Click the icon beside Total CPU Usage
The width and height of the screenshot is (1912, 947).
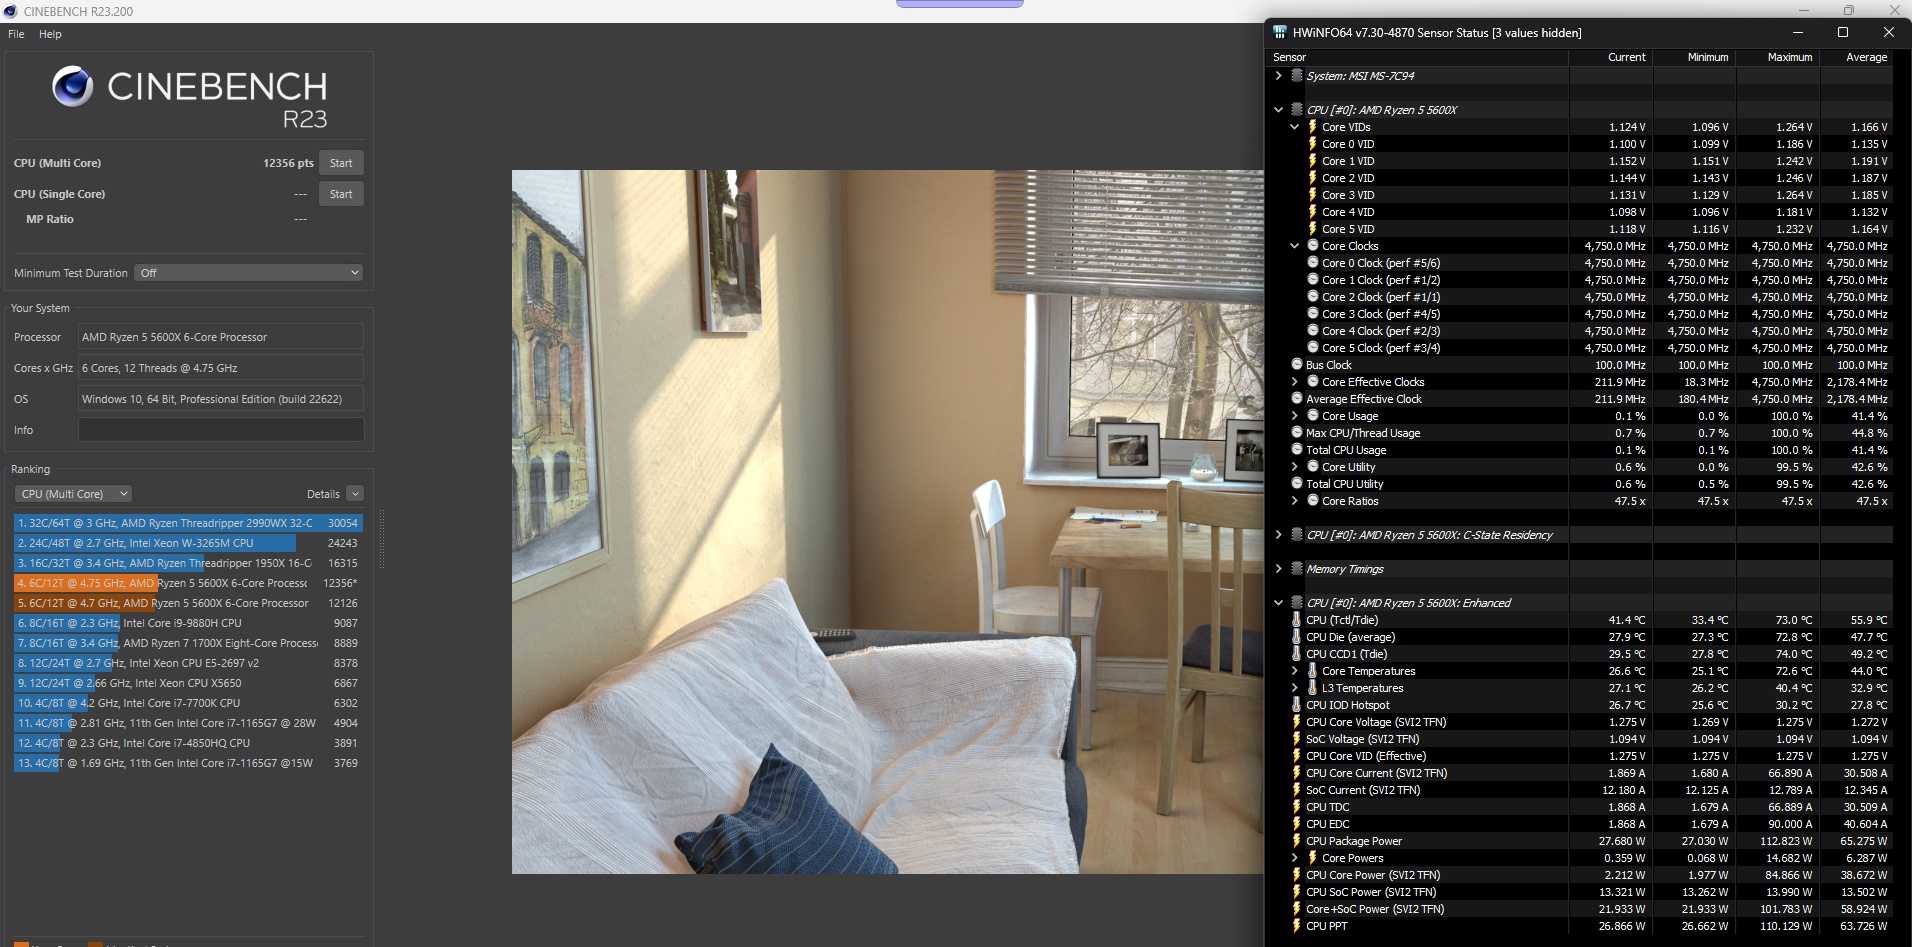tap(1297, 450)
